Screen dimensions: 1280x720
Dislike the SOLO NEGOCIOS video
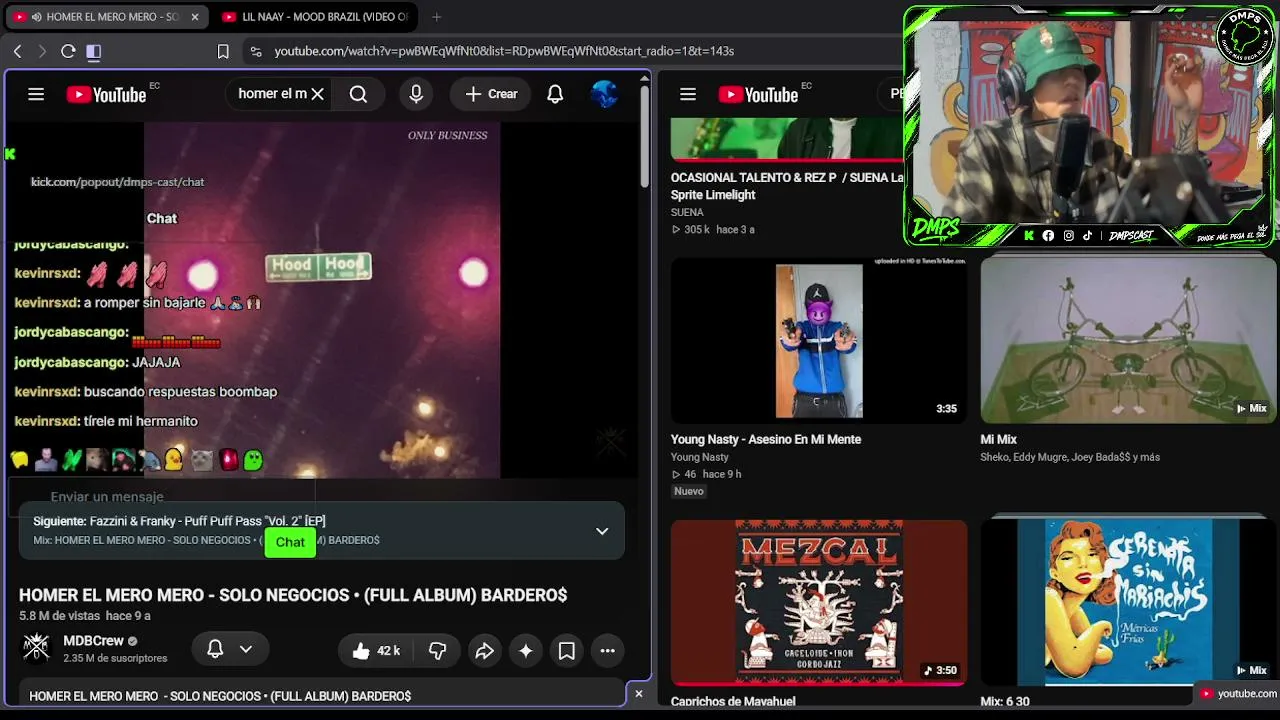click(438, 651)
